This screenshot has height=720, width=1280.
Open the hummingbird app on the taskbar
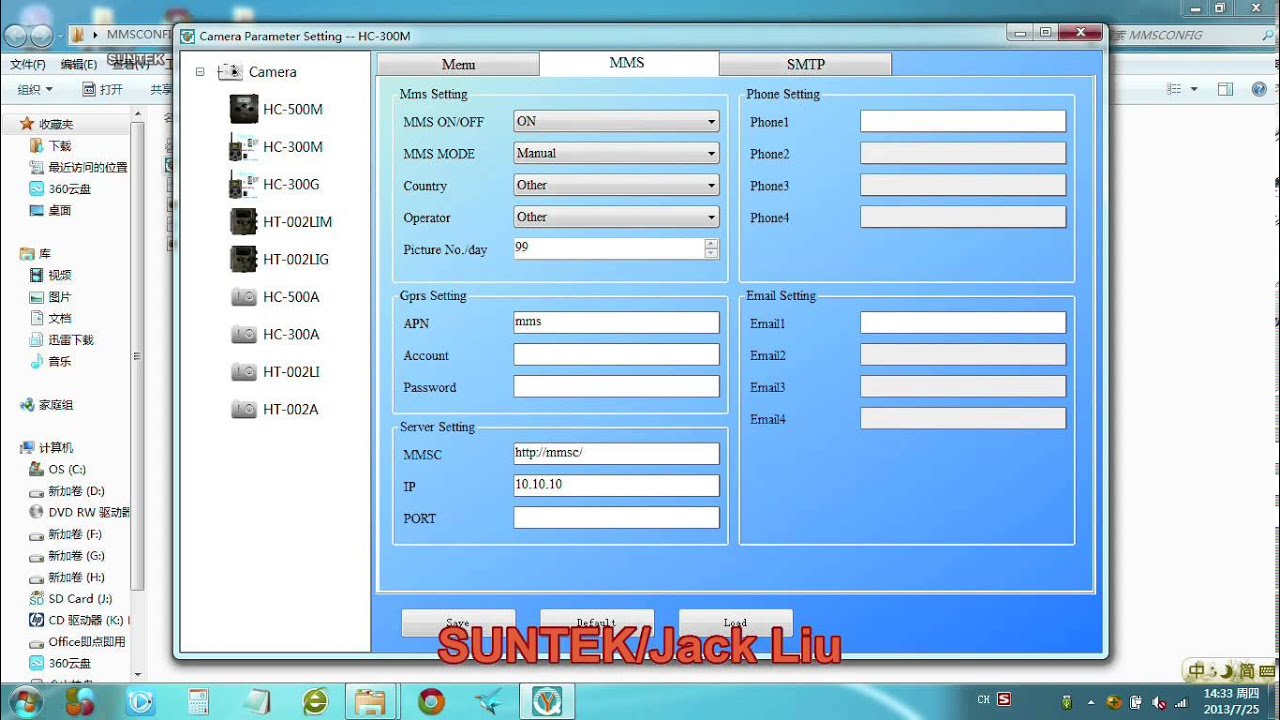coord(489,702)
